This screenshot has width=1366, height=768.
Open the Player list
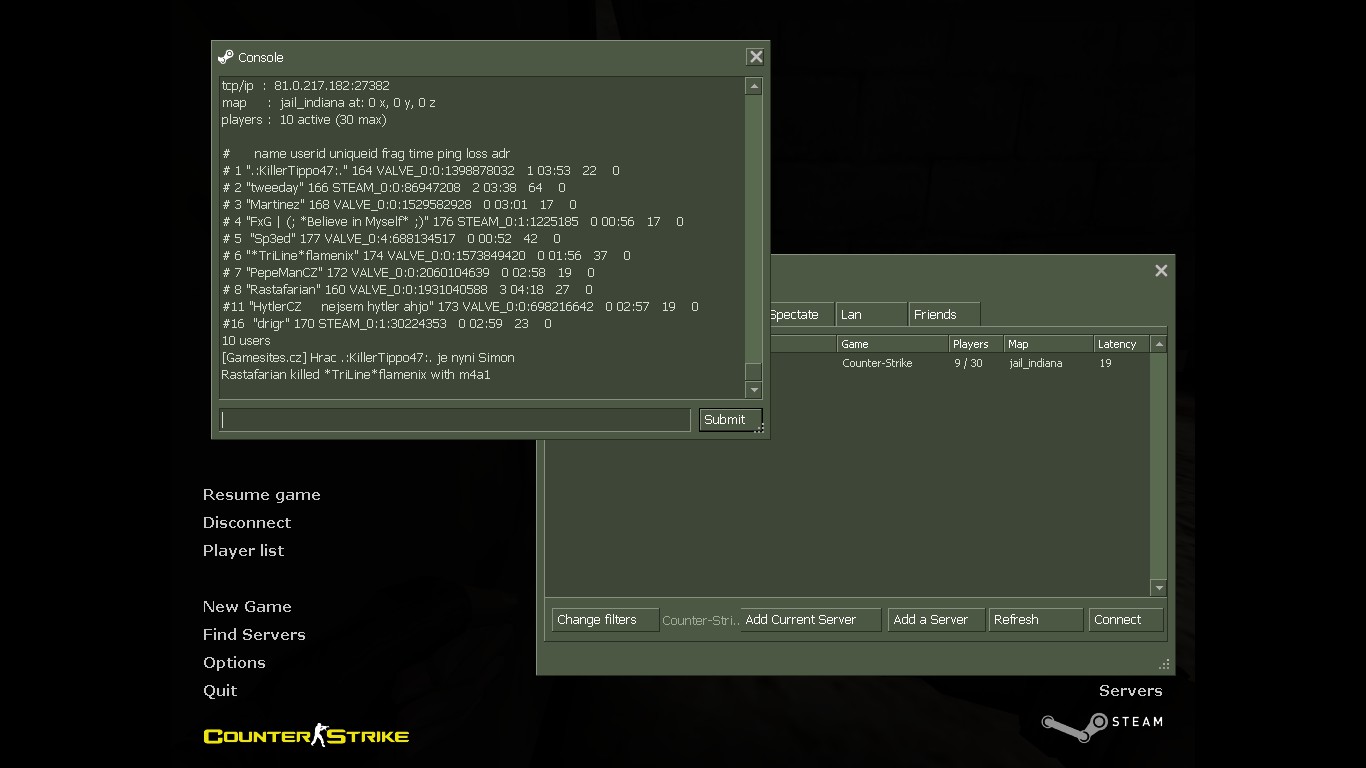point(243,551)
